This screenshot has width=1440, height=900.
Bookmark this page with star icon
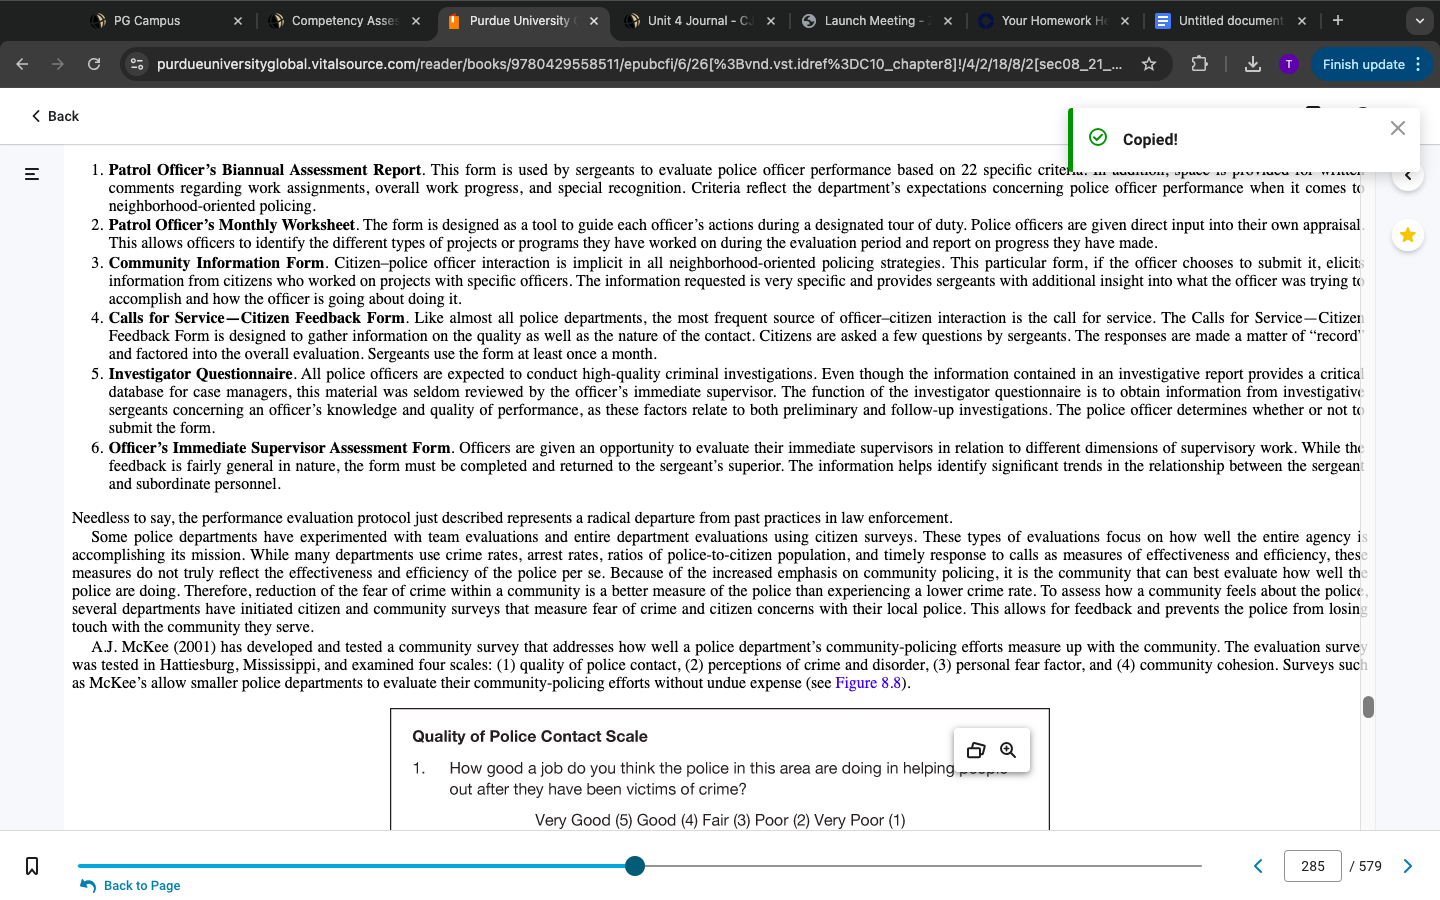click(1149, 64)
